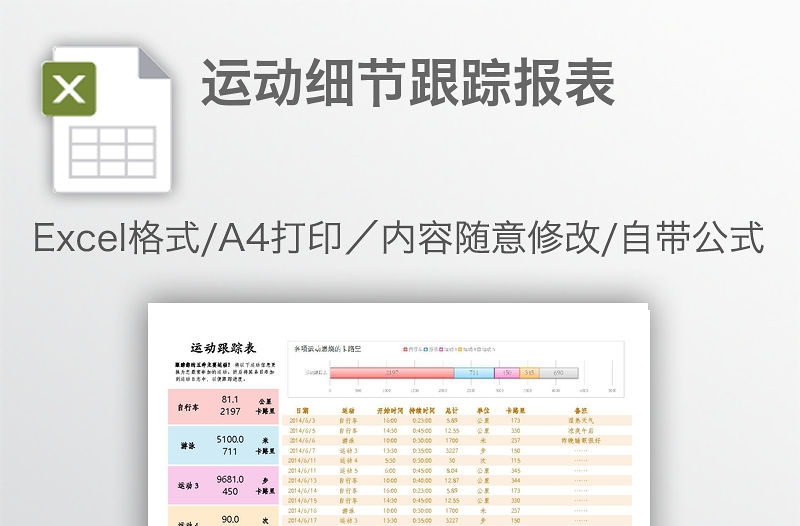The image size is (800, 526).
Task: Click the folded corner of the file icon
Action: pyautogui.click(x=154, y=63)
